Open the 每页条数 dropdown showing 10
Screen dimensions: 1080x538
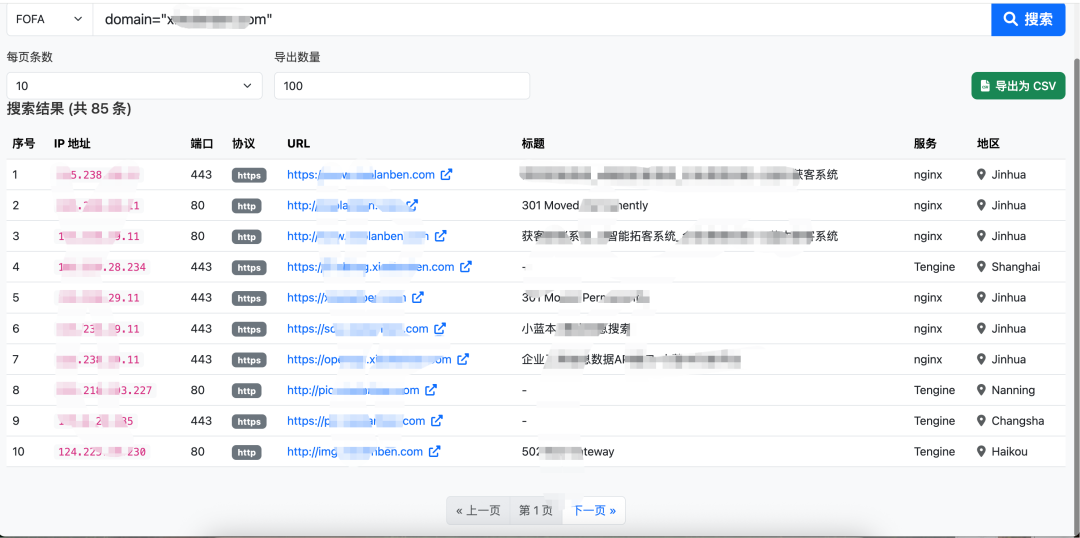134,86
